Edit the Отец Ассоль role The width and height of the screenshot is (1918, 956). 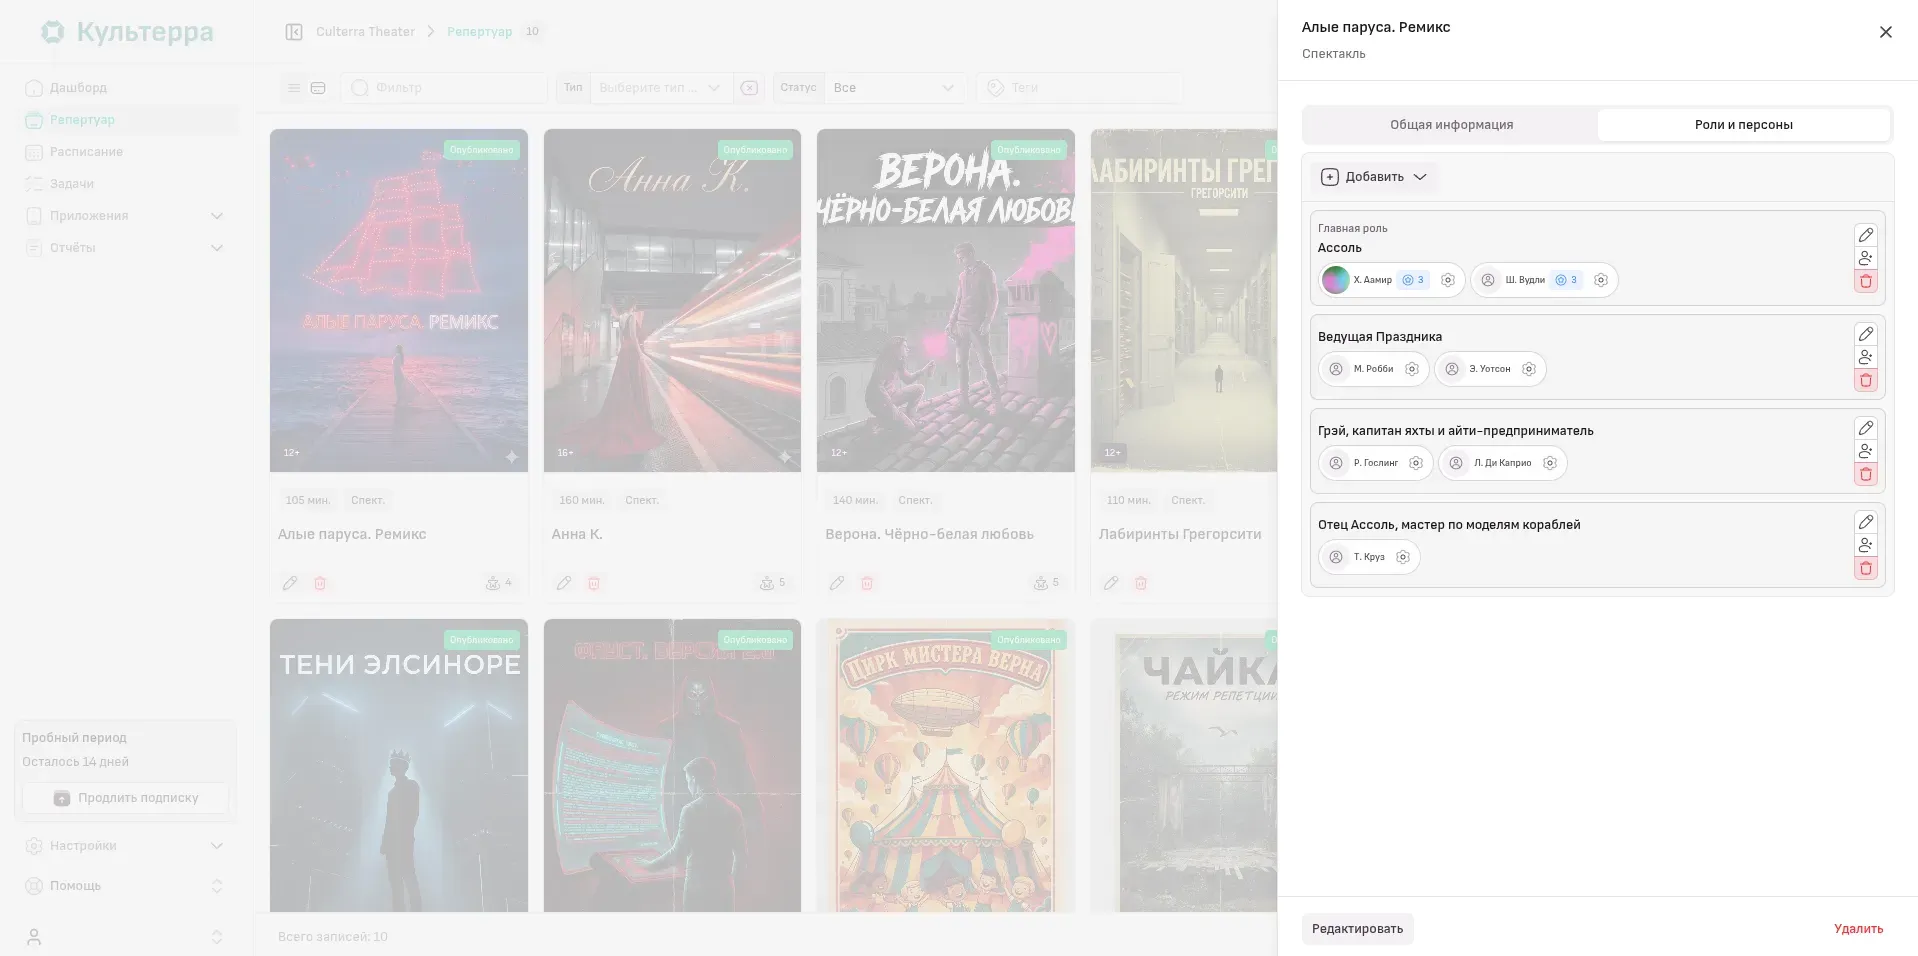coord(1865,522)
